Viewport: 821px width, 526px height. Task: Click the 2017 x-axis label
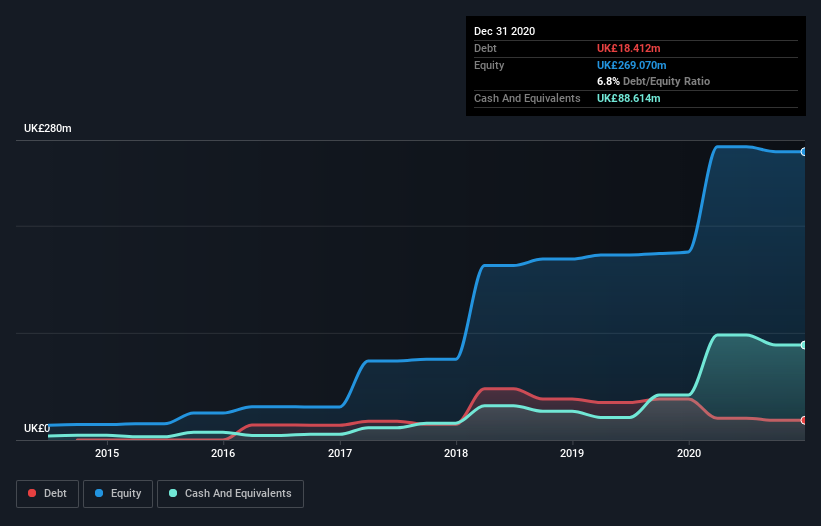[340, 453]
